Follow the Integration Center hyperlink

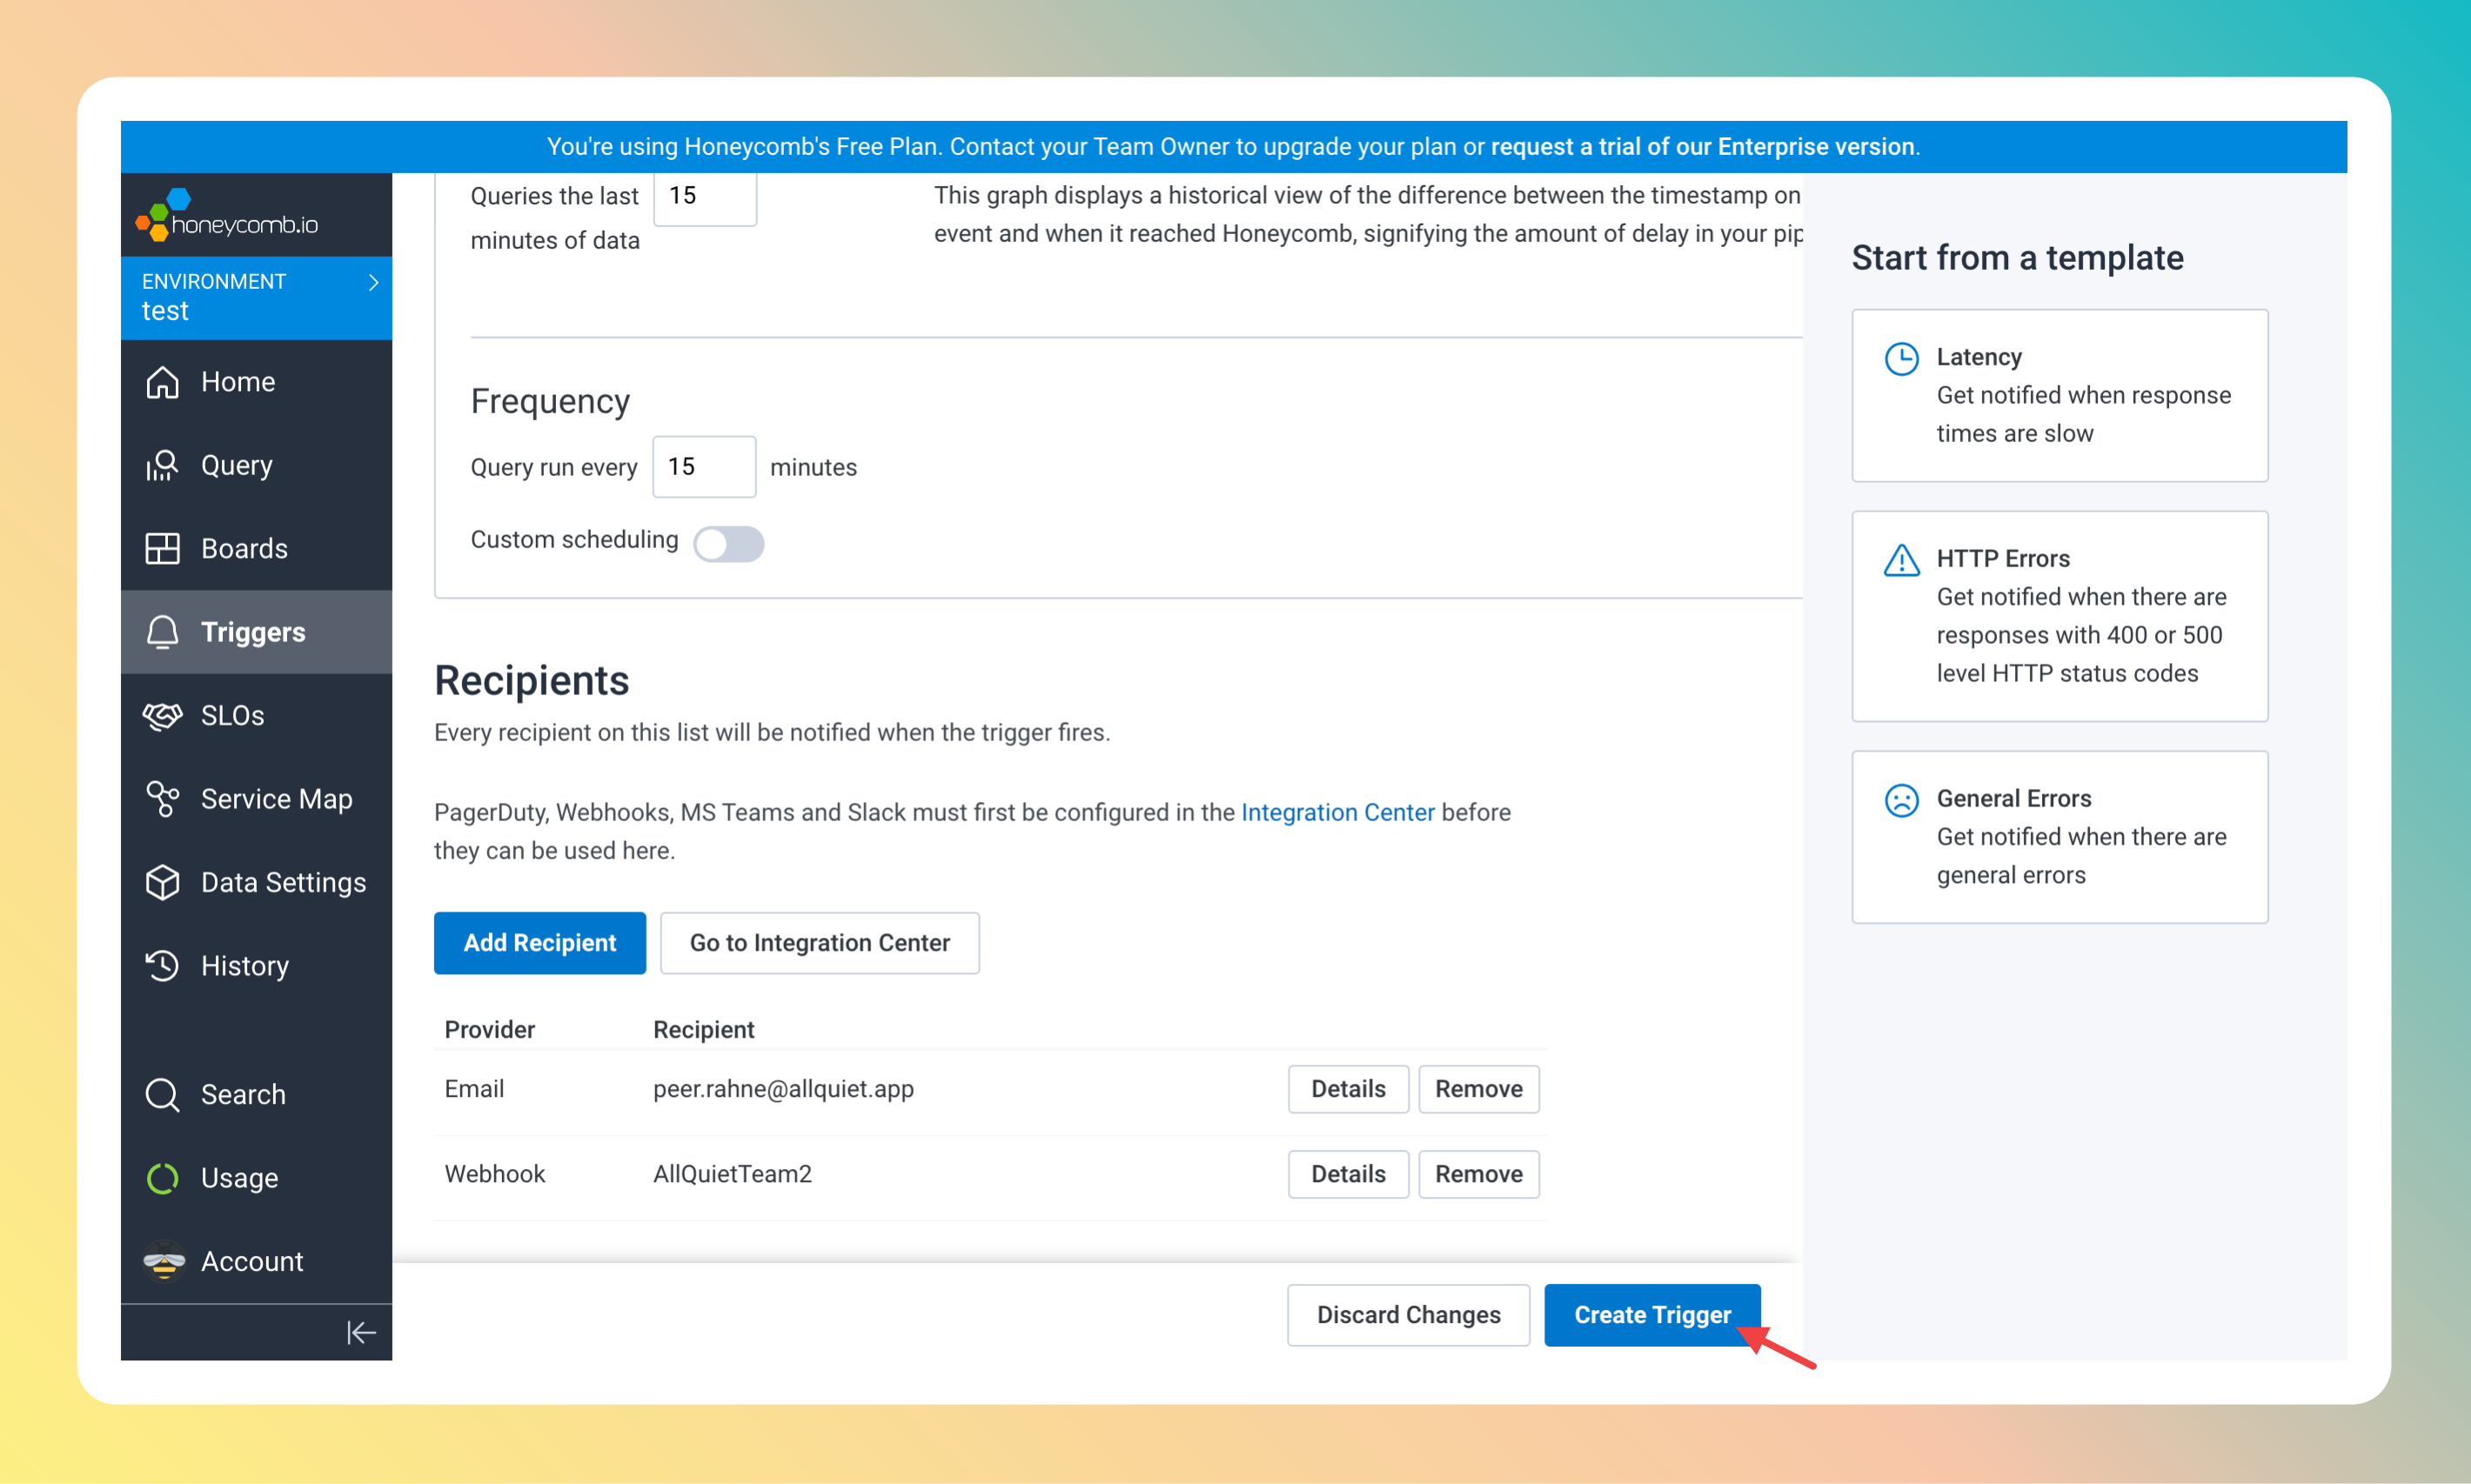(x=1337, y=812)
